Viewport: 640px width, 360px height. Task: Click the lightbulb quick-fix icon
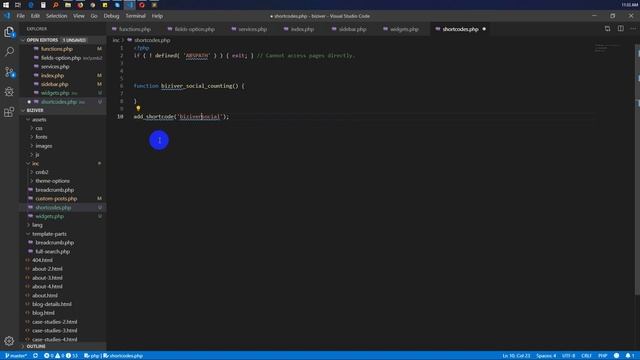coord(138,109)
